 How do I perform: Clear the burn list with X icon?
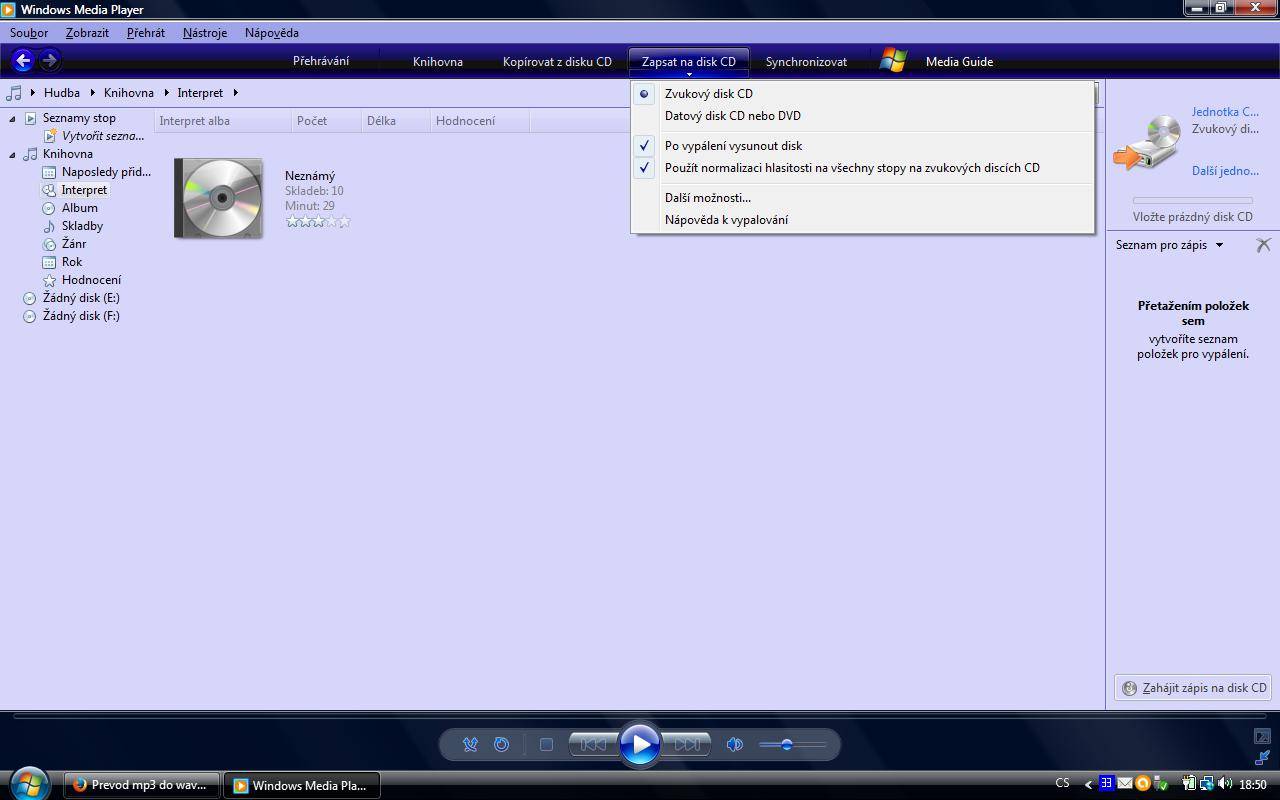click(1263, 245)
